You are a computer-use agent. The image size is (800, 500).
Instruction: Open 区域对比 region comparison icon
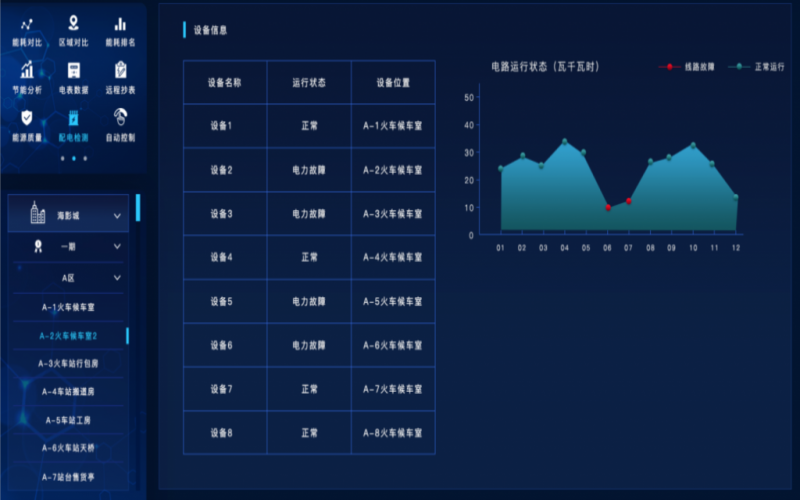tap(73, 24)
